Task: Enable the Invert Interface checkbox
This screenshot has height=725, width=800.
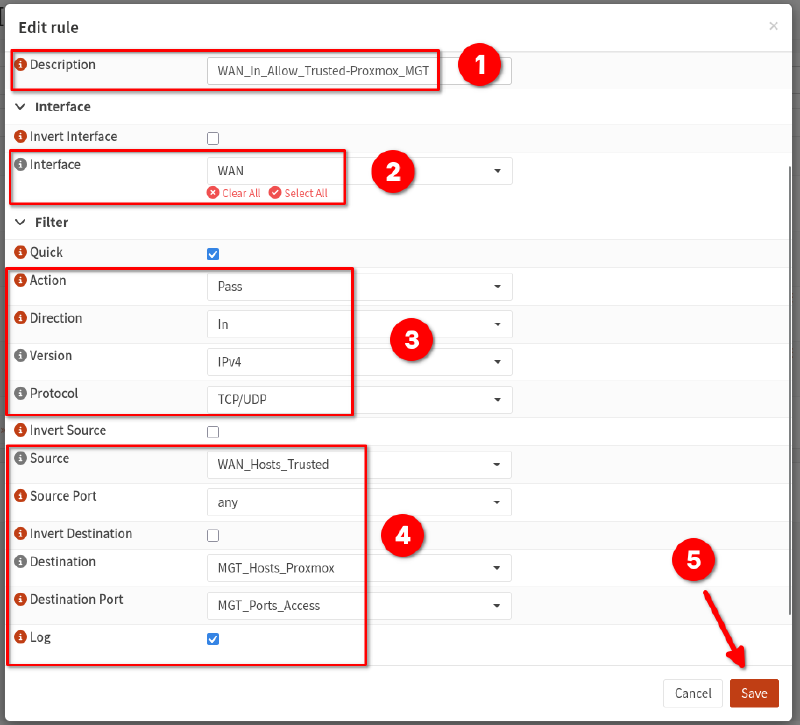Action: point(213,138)
